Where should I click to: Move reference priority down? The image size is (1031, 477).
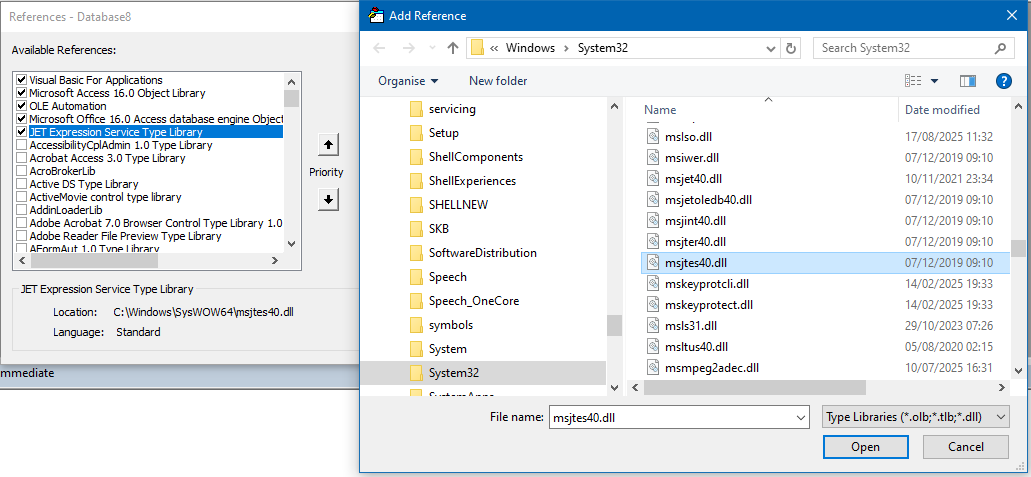click(x=327, y=199)
